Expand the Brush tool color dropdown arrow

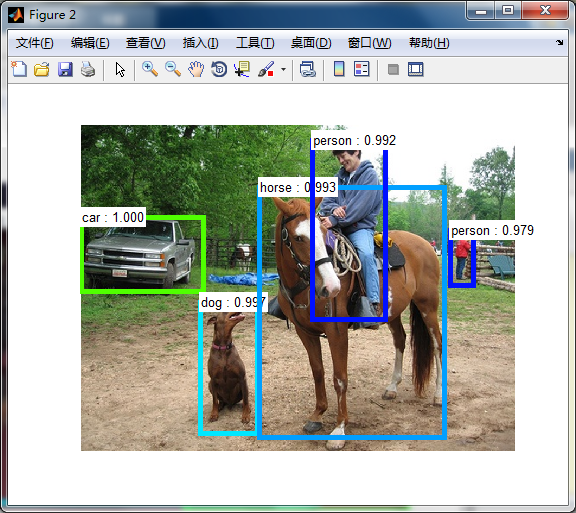pos(283,69)
